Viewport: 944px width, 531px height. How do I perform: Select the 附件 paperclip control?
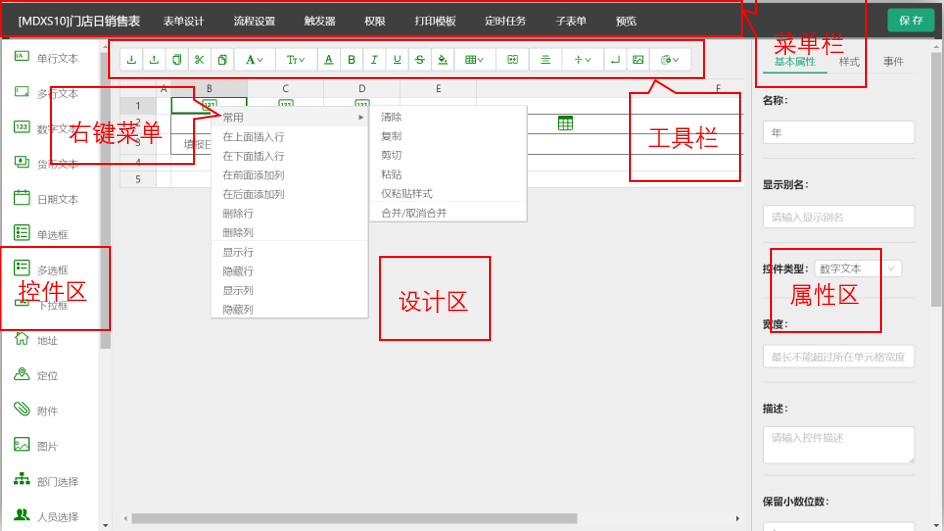[47, 411]
